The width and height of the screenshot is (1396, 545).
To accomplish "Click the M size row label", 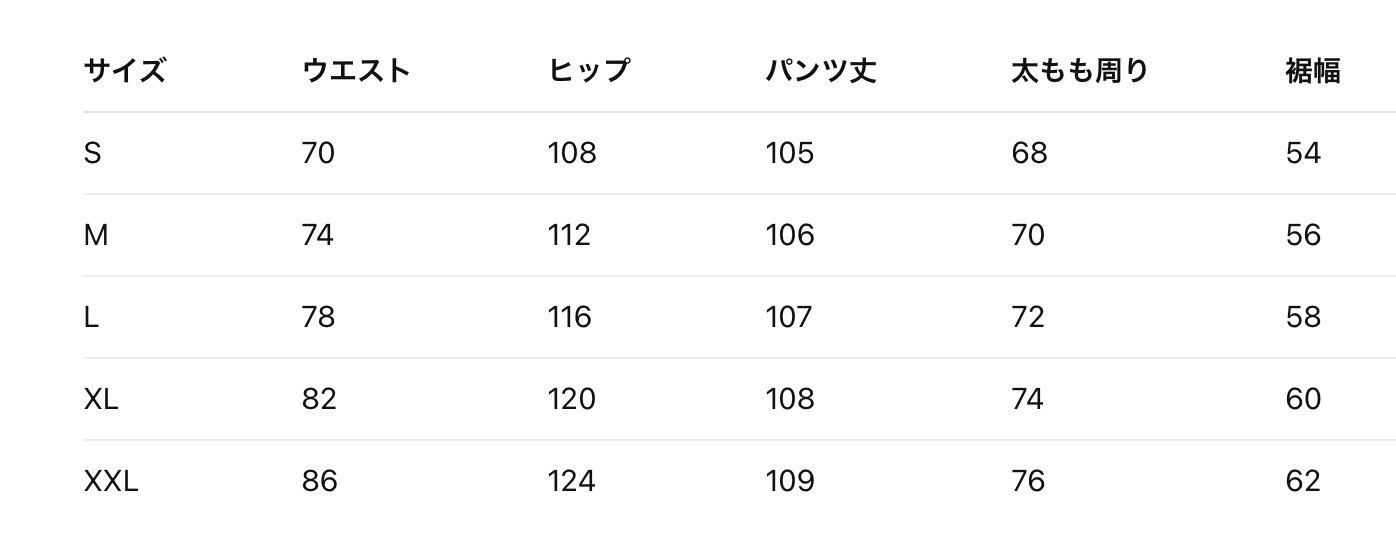I will coord(96,235).
